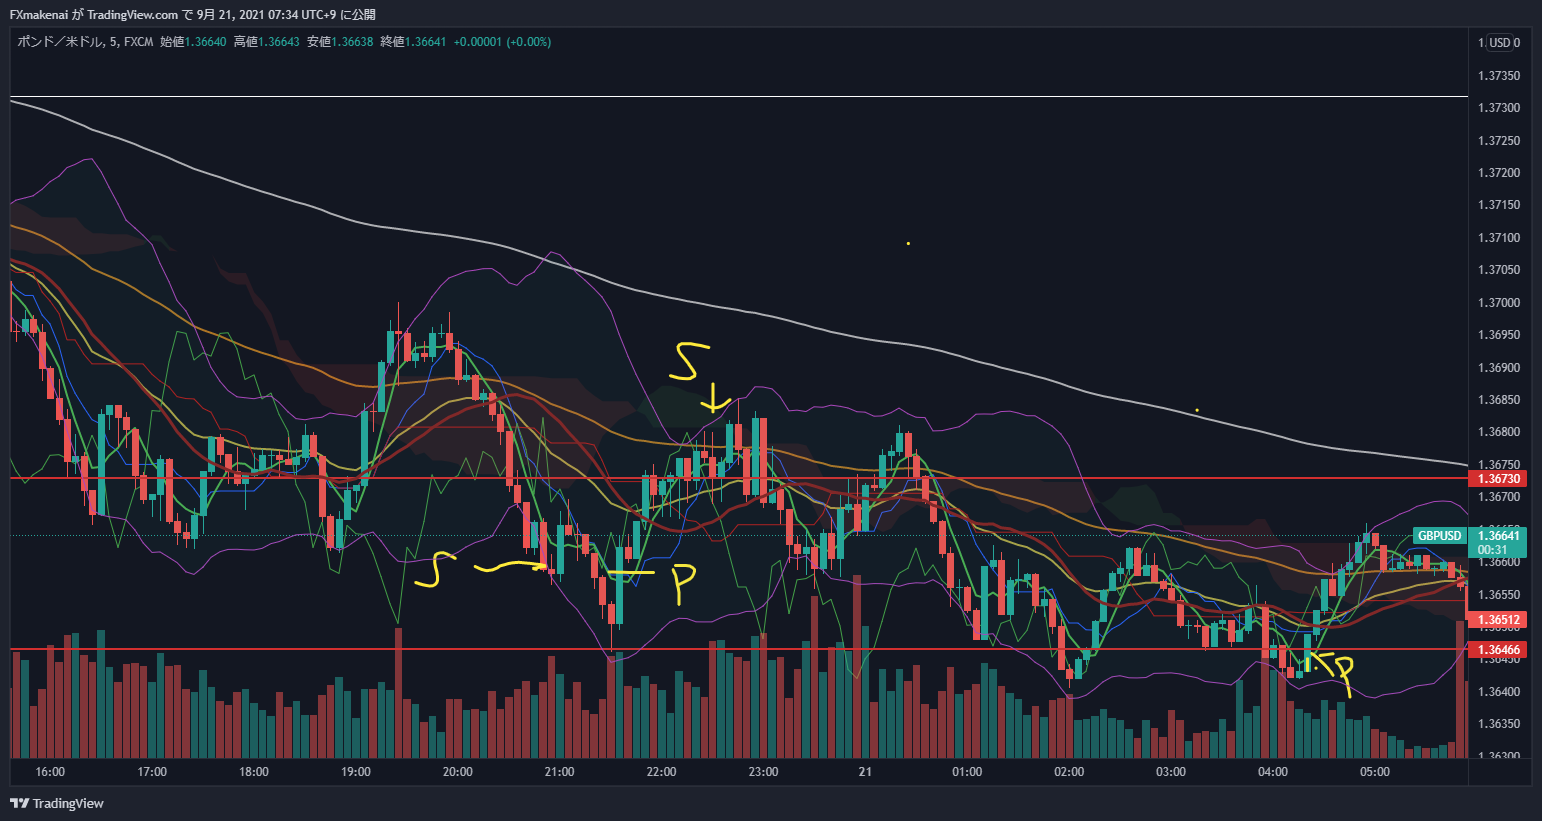Click the 16:00 time axis label
The image size is (1542, 821).
pos(50,772)
